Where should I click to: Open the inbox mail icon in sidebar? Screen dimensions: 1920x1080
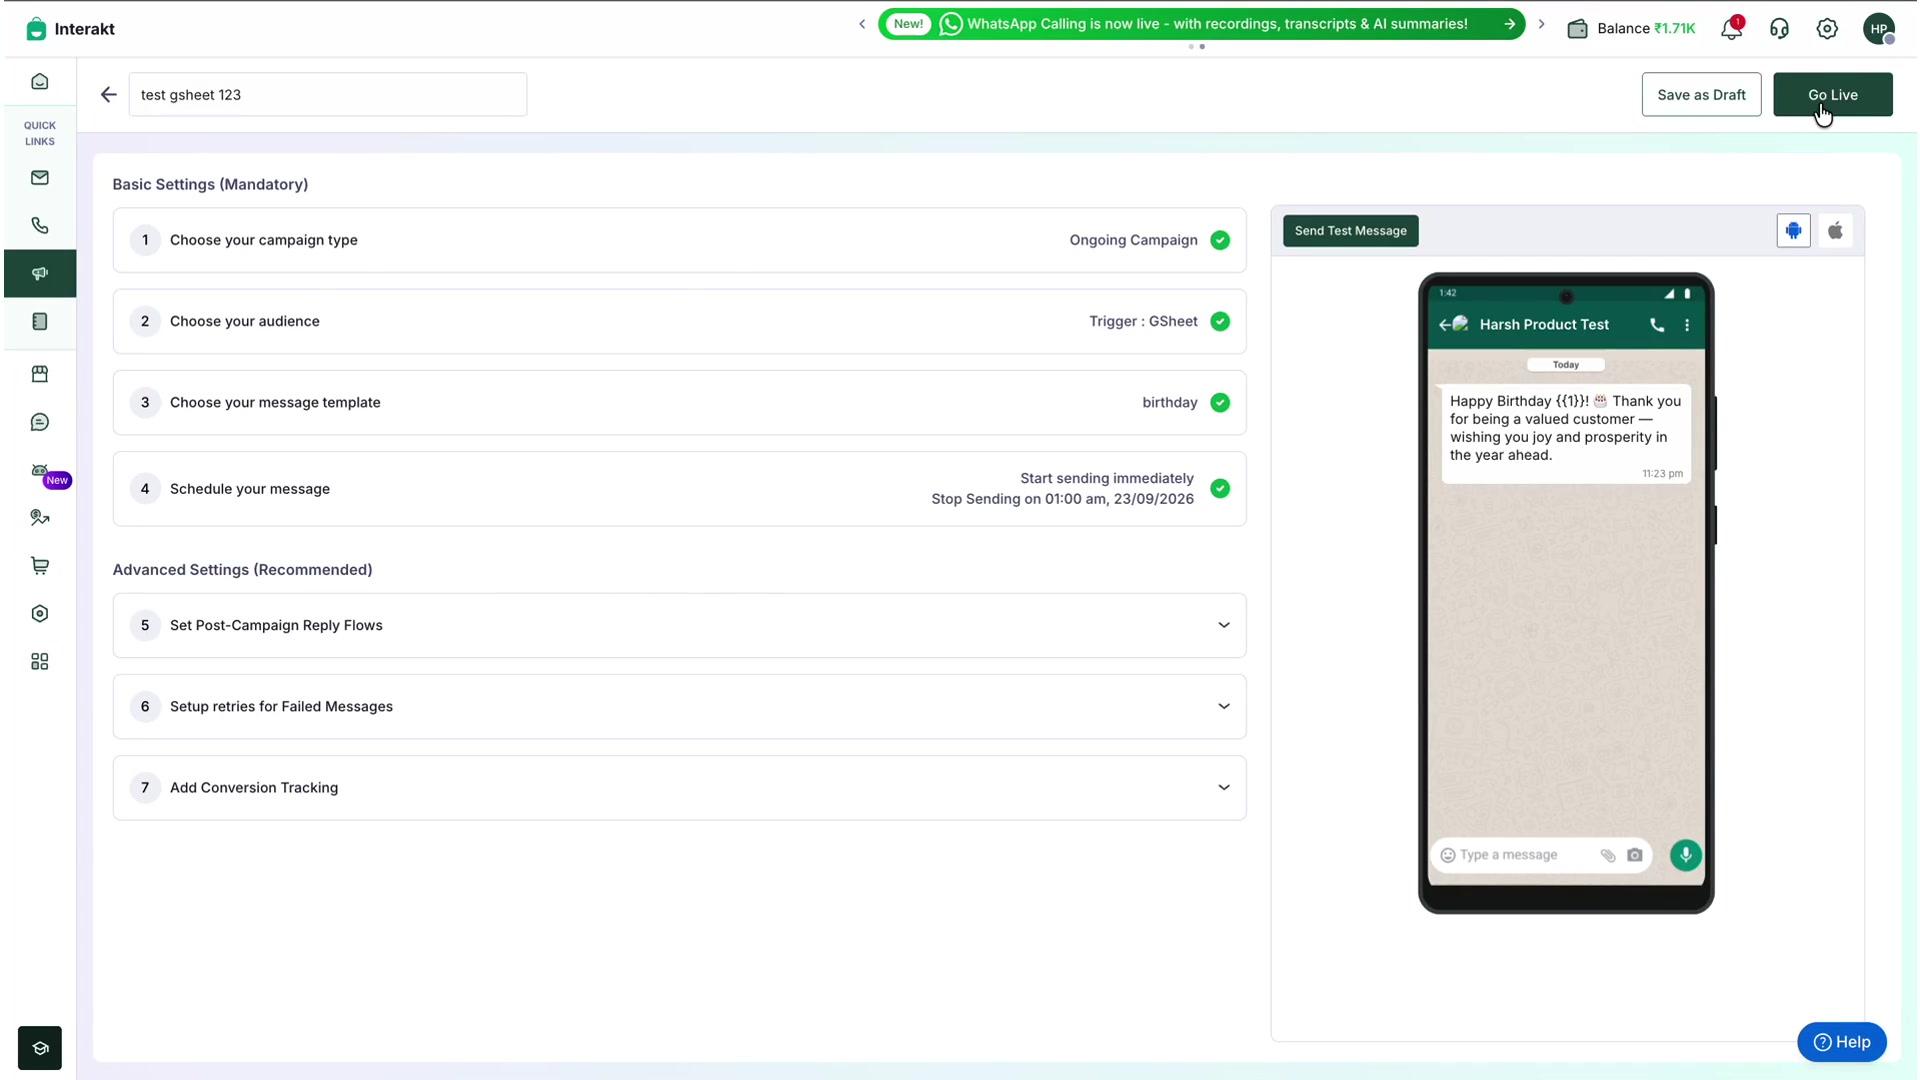40,178
